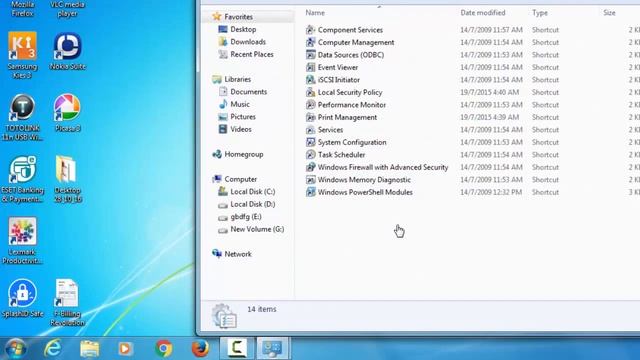
Task: Select the ESET Banking & Payment icon
Action: (x=22, y=169)
